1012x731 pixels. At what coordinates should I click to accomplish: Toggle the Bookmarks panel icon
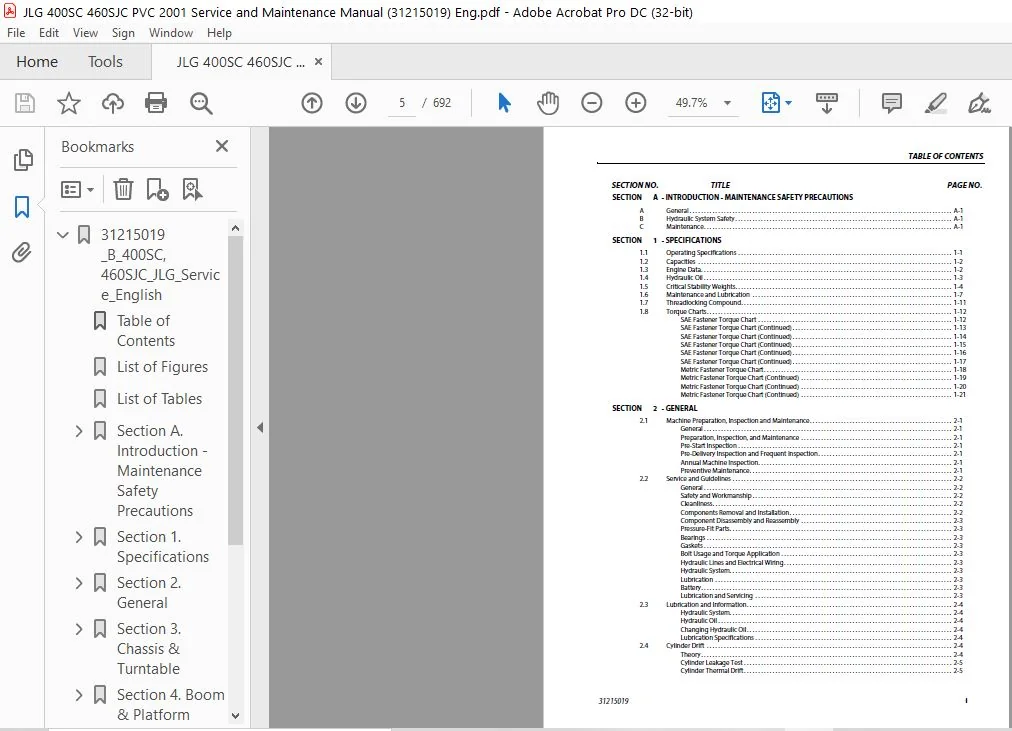click(x=22, y=207)
